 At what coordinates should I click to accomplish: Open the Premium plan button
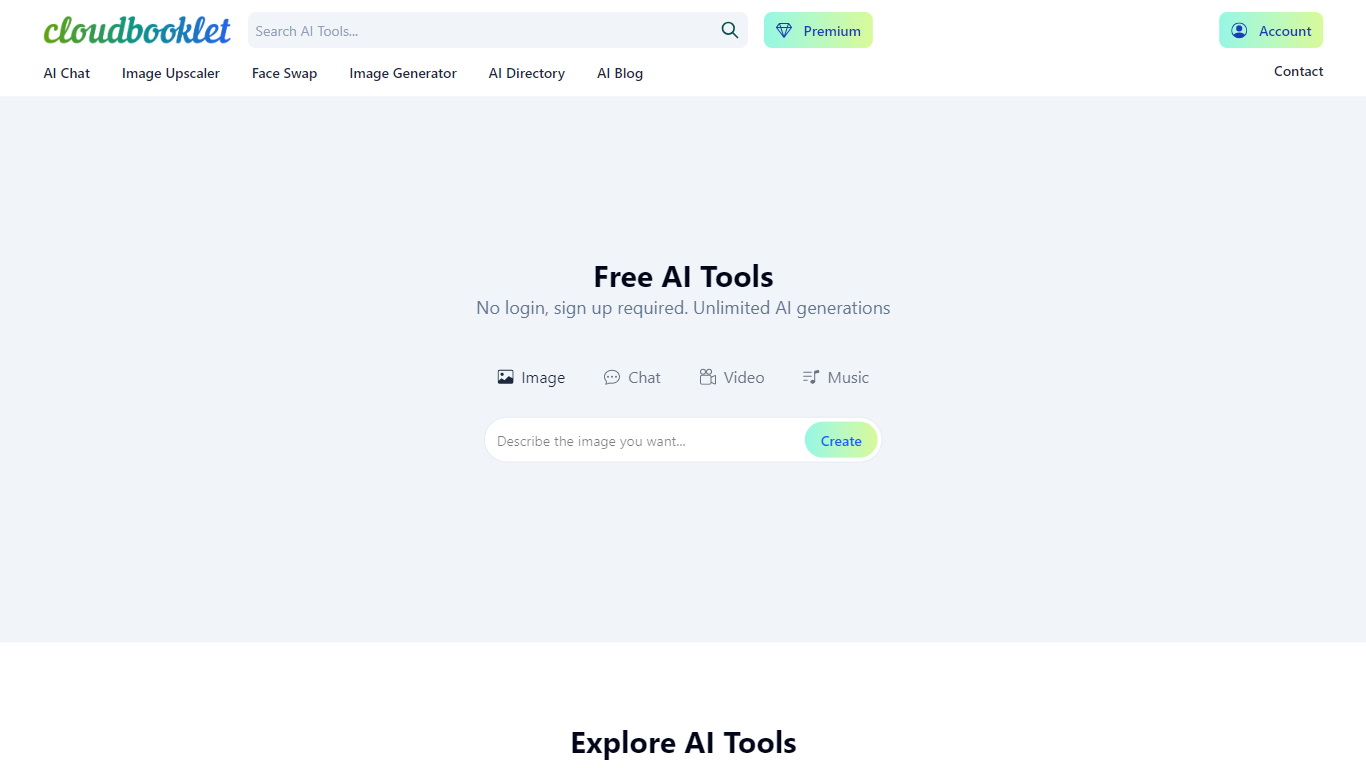pyautogui.click(x=818, y=30)
